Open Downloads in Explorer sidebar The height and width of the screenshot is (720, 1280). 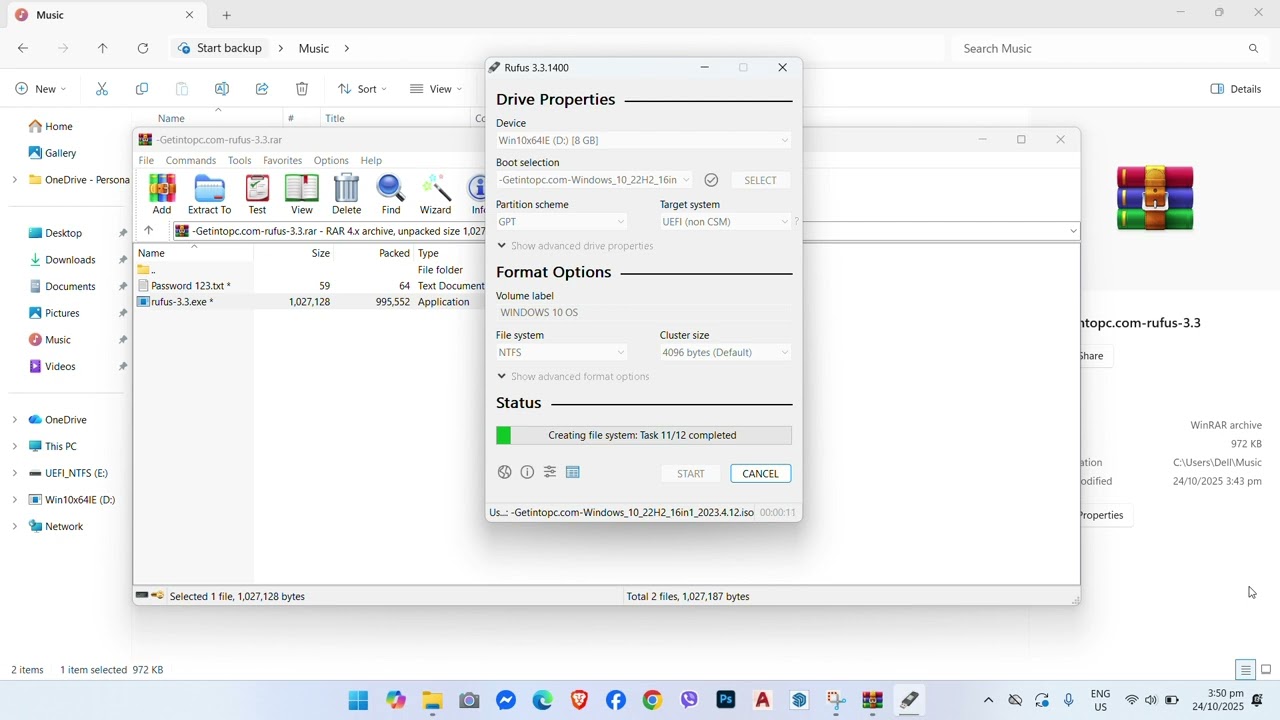point(70,259)
